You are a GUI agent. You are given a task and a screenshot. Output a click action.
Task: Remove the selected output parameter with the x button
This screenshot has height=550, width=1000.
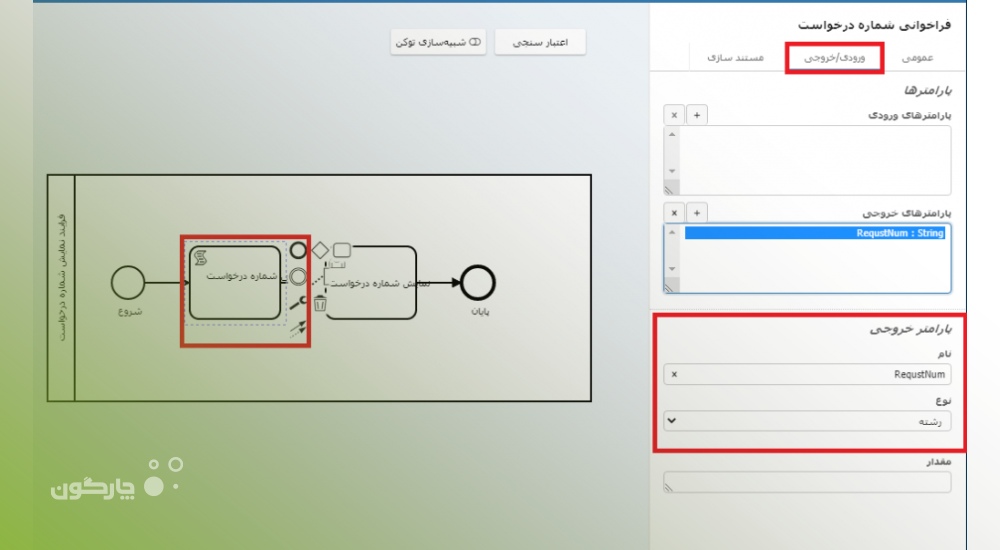click(x=674, y=213)
